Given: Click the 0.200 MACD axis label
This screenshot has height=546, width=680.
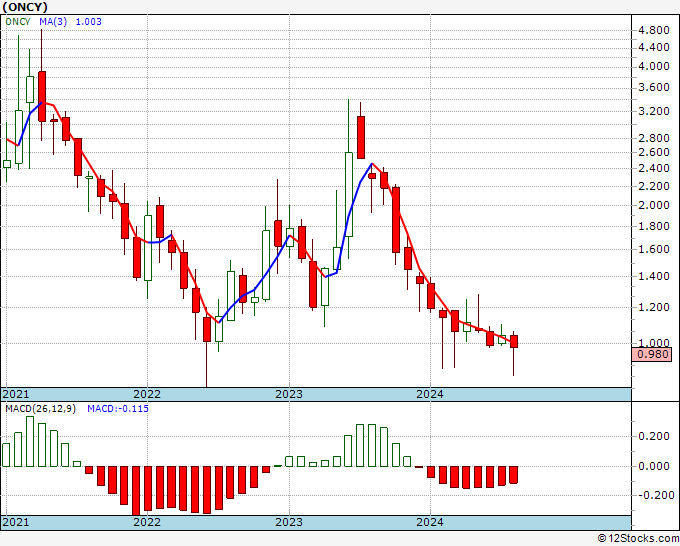Looking at the screenshot, I should click(654, 436).
